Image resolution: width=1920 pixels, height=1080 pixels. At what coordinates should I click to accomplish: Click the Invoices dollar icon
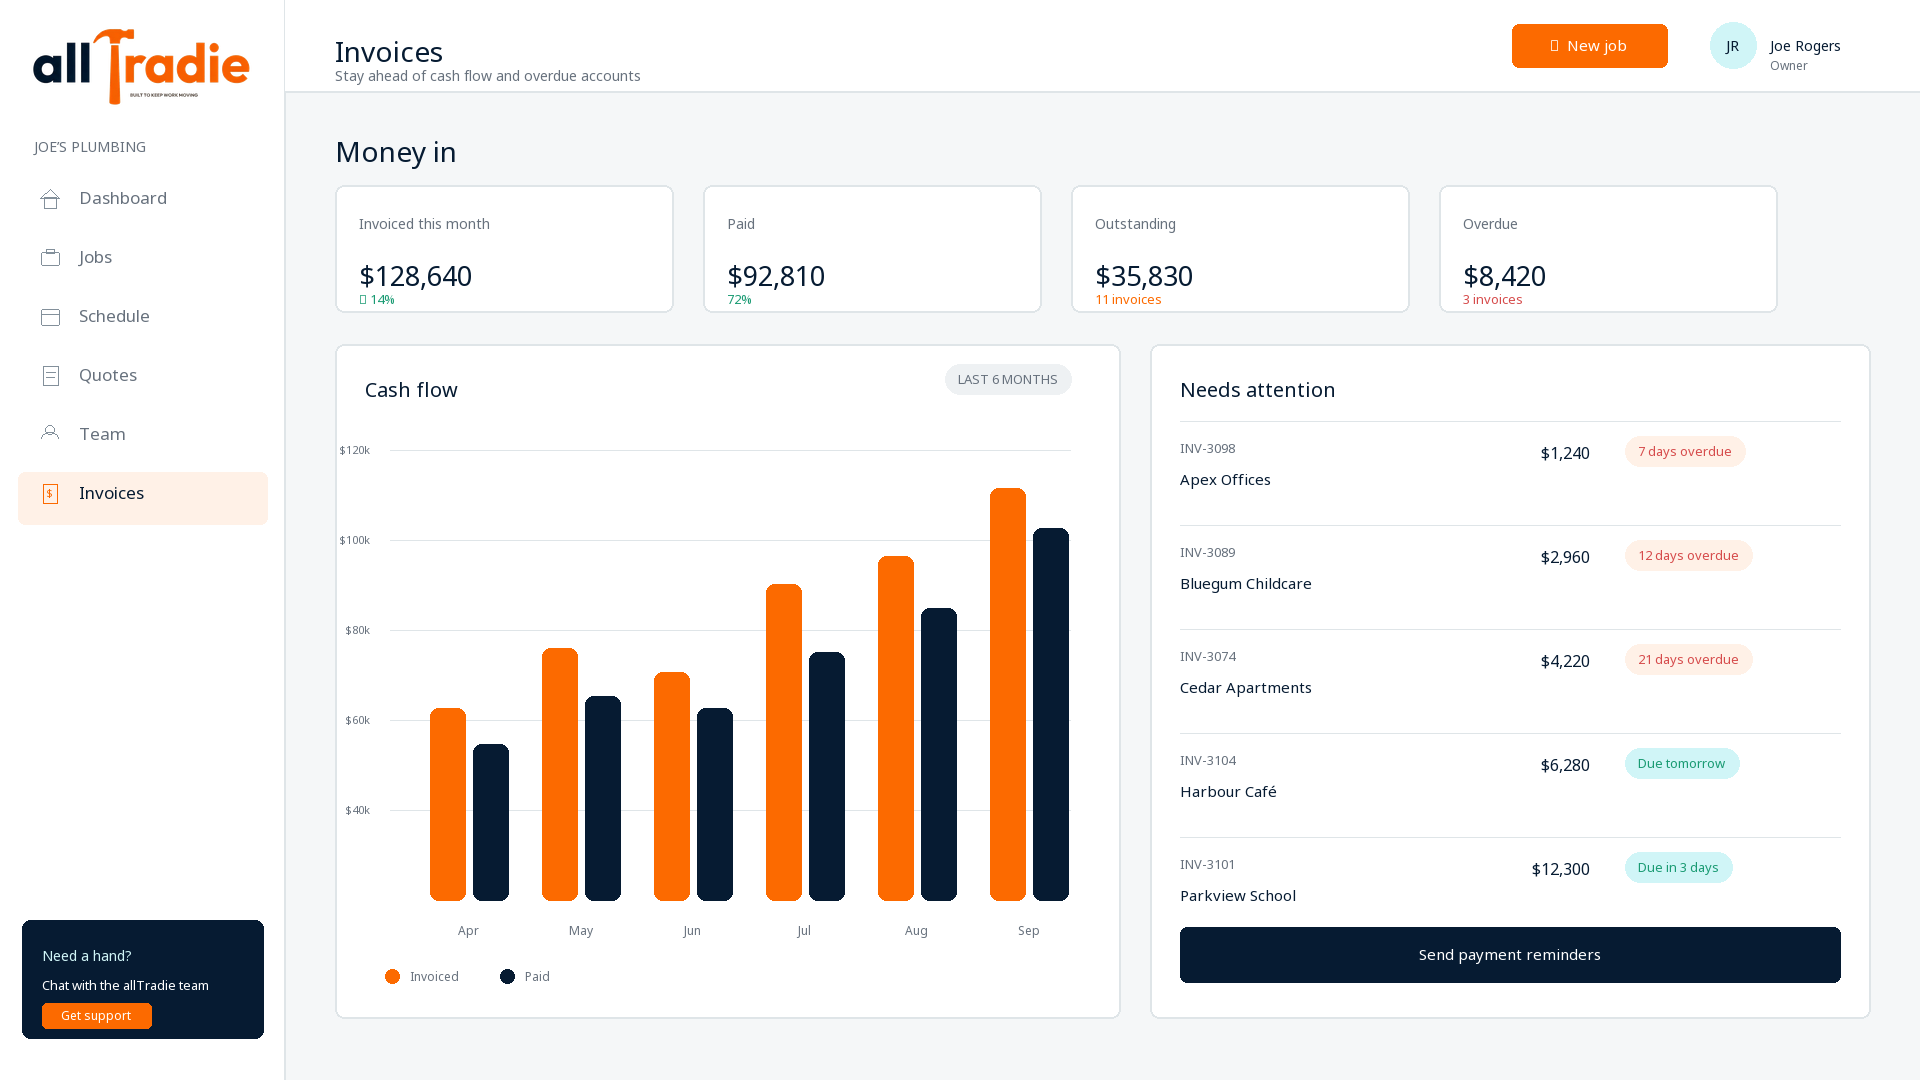pos(51,494)
